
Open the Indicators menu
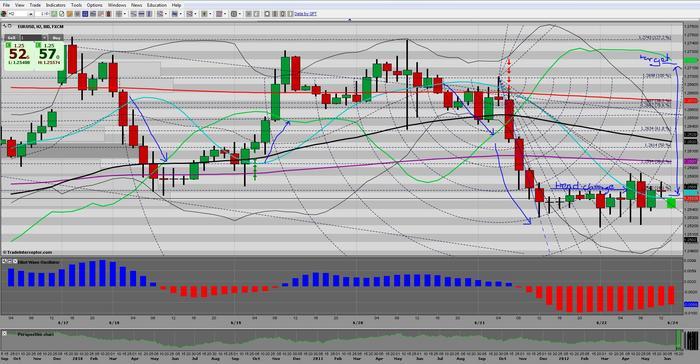(x=55, y=5)
